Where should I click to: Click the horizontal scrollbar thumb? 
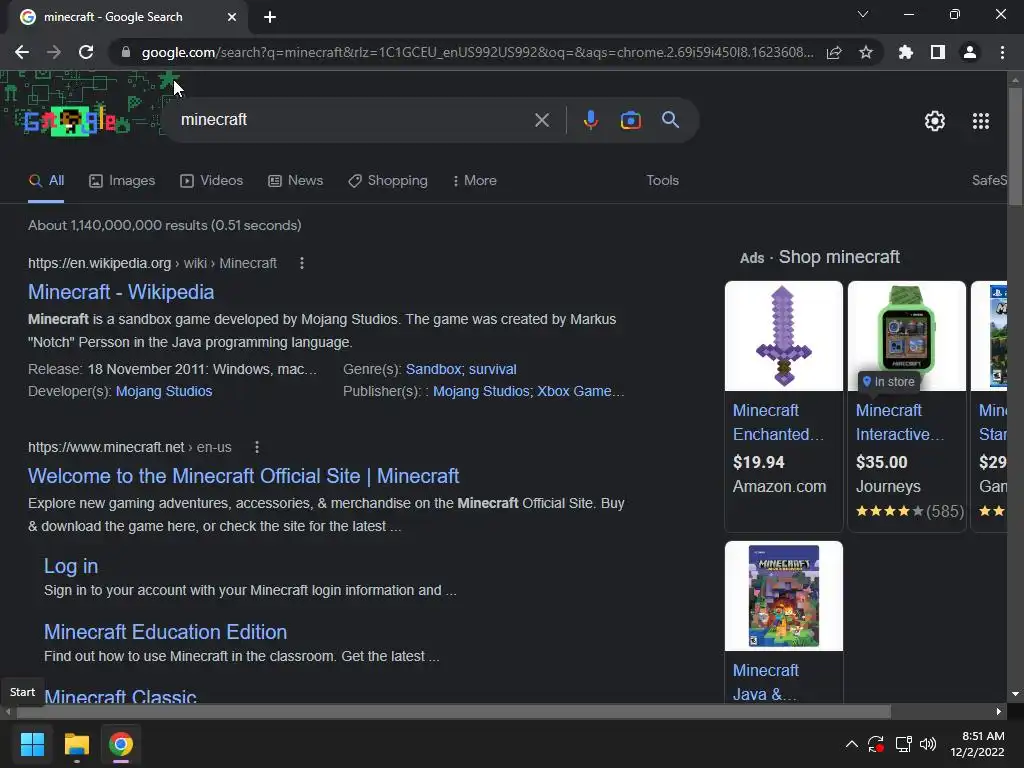453,711
